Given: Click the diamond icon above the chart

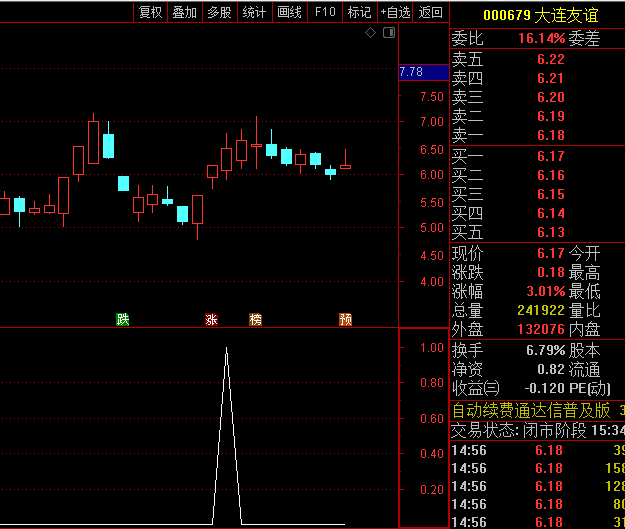Looking at the screenshot, I should tap(370, 33).
